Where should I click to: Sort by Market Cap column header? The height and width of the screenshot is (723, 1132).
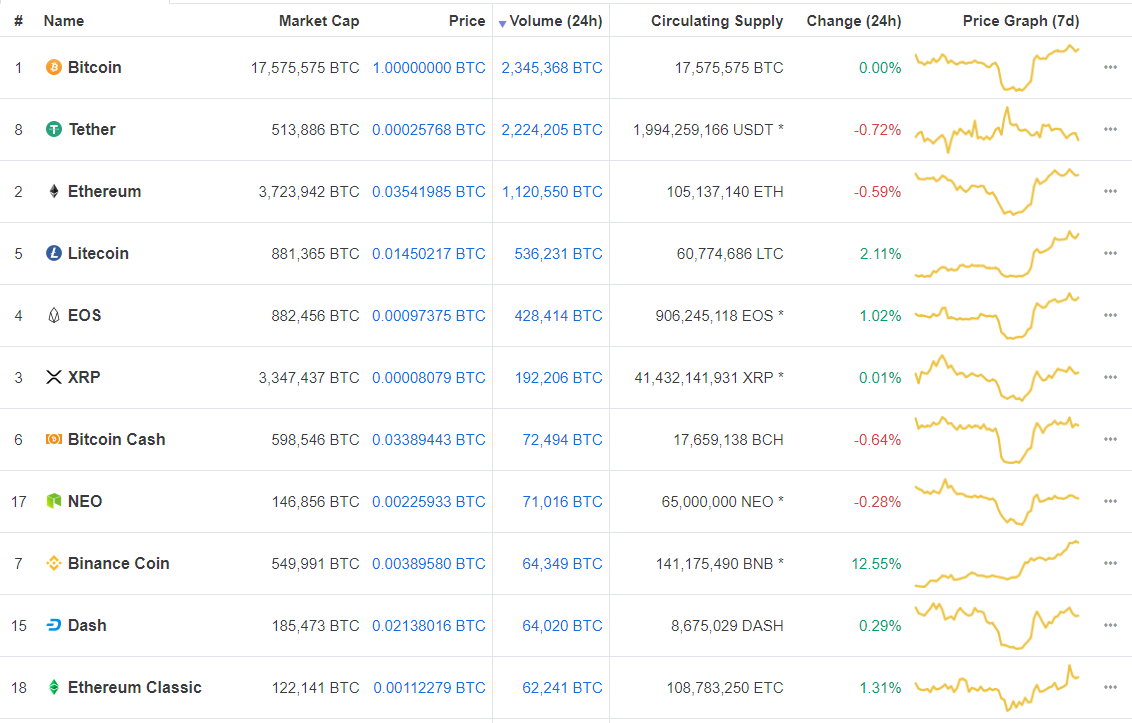pos(319,21)
